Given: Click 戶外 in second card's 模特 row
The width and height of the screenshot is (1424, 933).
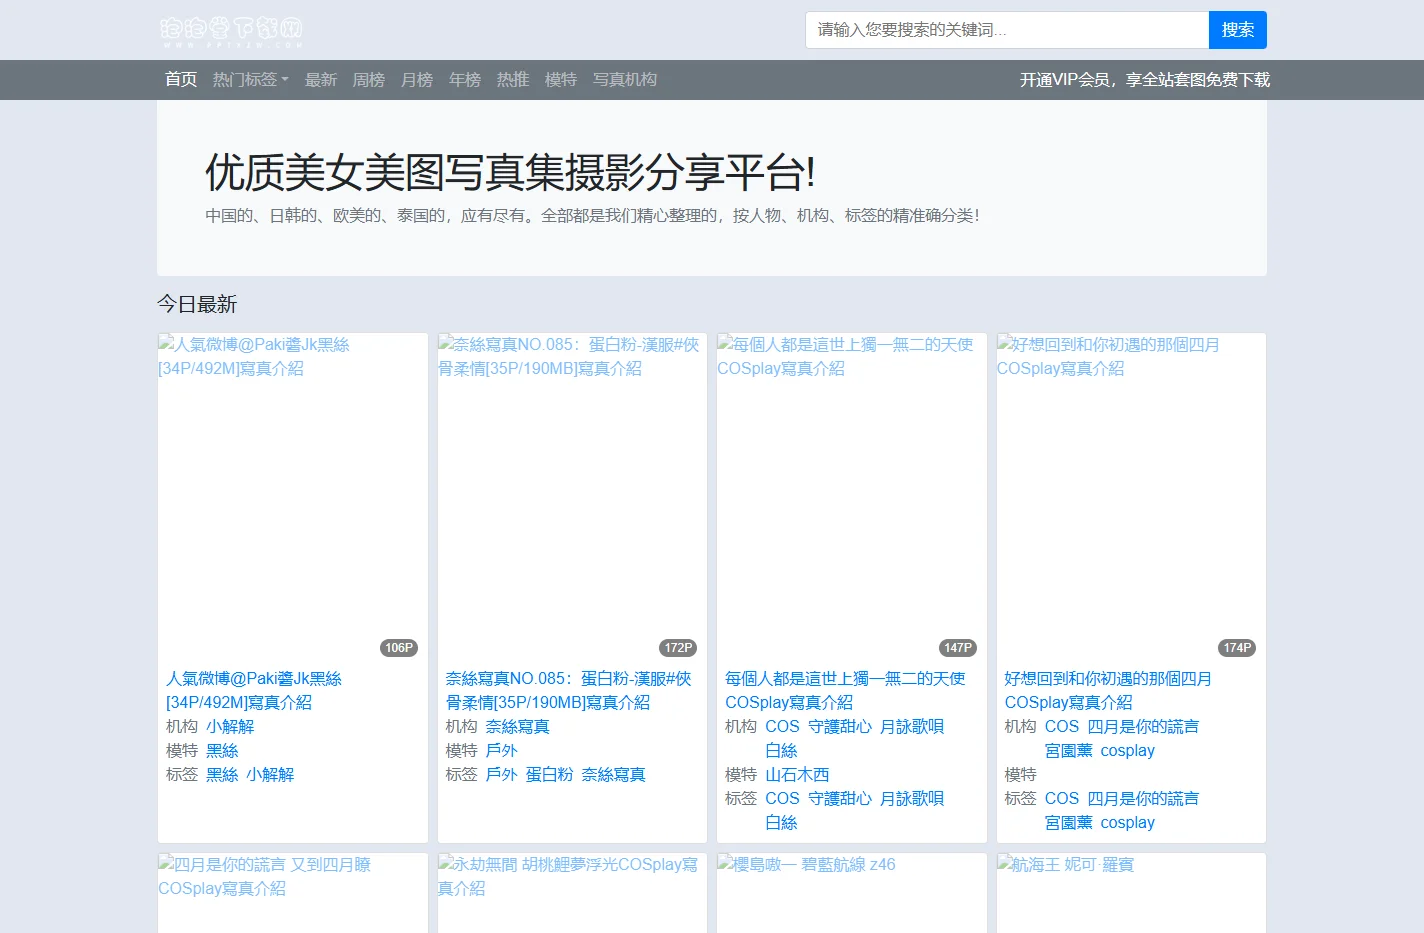Looking at the screenshot, I should [x=502, y=751].
